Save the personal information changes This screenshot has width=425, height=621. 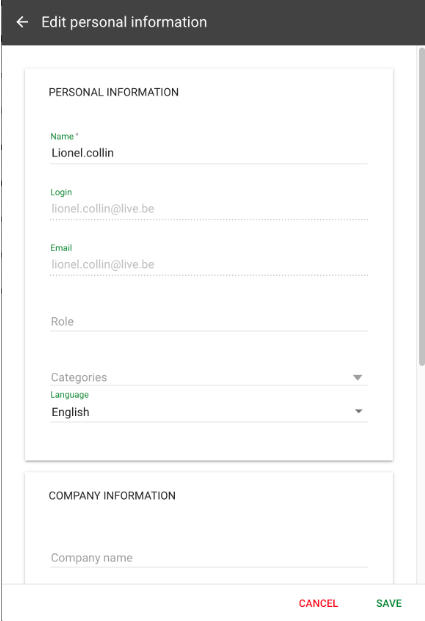click(389, 603)
